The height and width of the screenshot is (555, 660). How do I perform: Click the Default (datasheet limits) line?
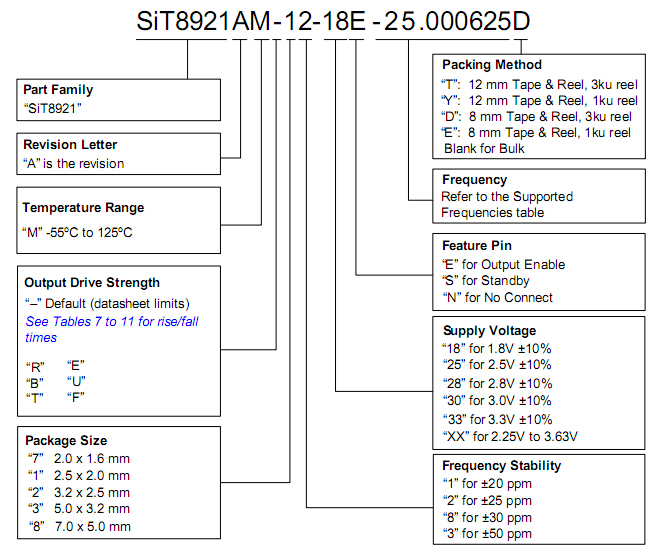point(107,303)
